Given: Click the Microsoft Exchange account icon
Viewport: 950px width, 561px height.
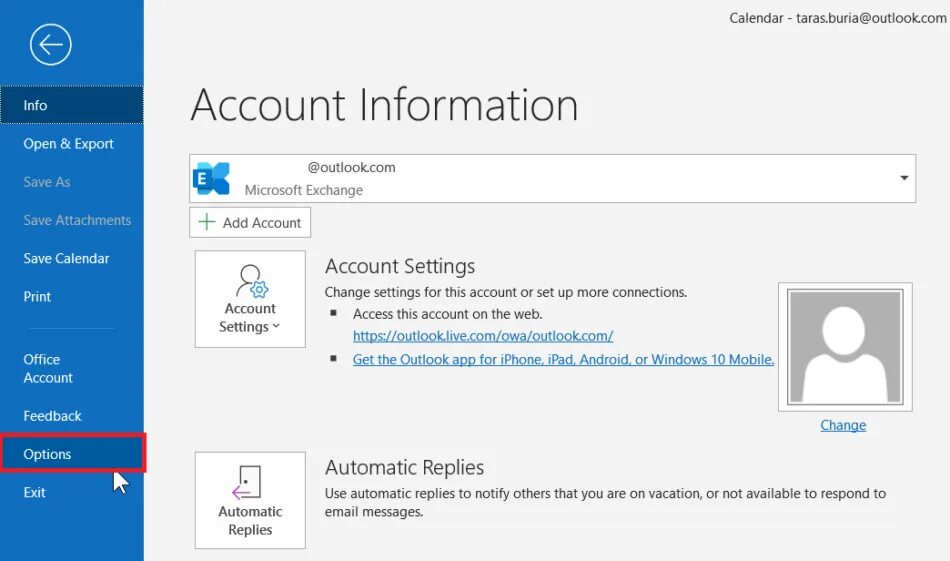Looking at the screenshot, I should pos(212,179).
